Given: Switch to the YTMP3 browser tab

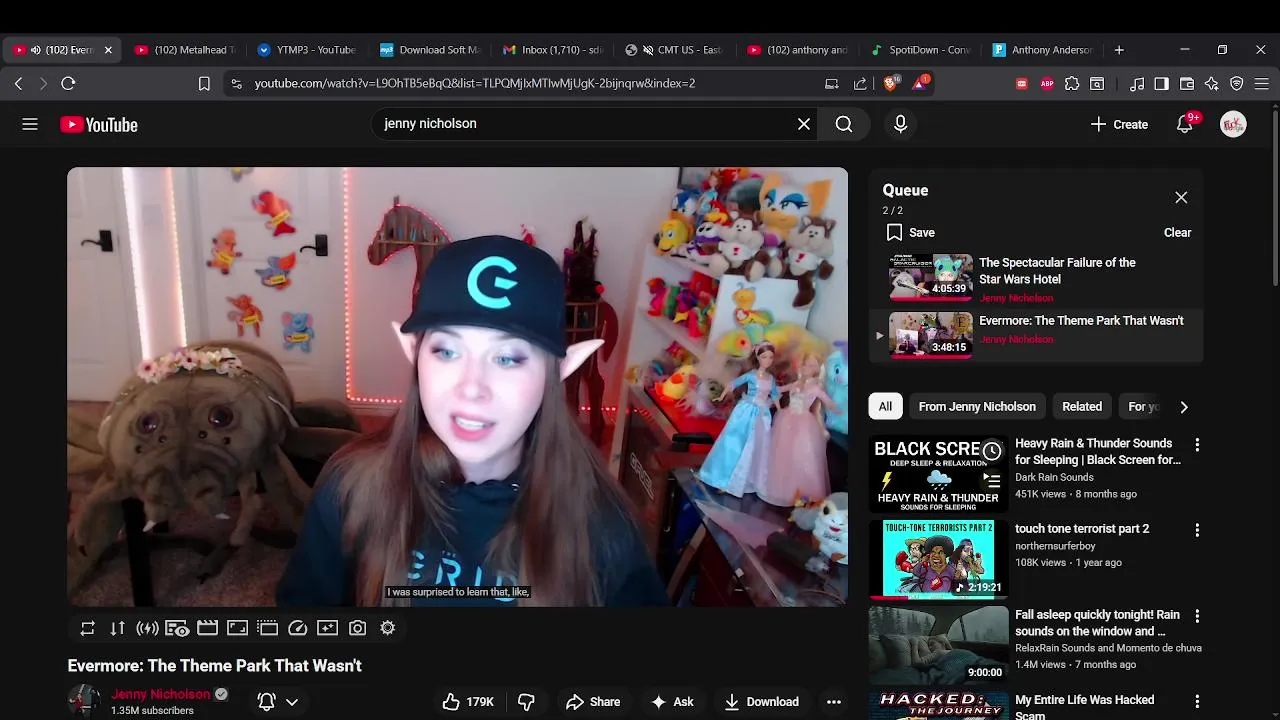Looking at the screenshot, I should 307,50.
